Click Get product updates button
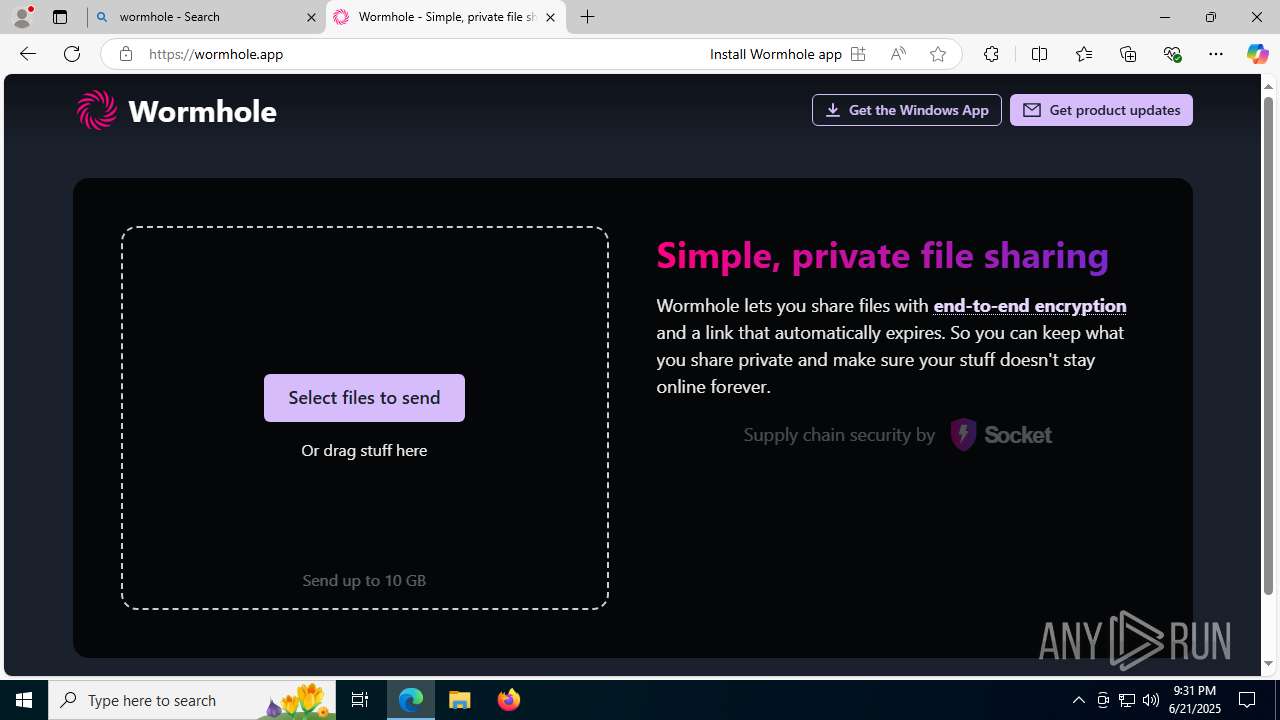 pos(1101,110)
